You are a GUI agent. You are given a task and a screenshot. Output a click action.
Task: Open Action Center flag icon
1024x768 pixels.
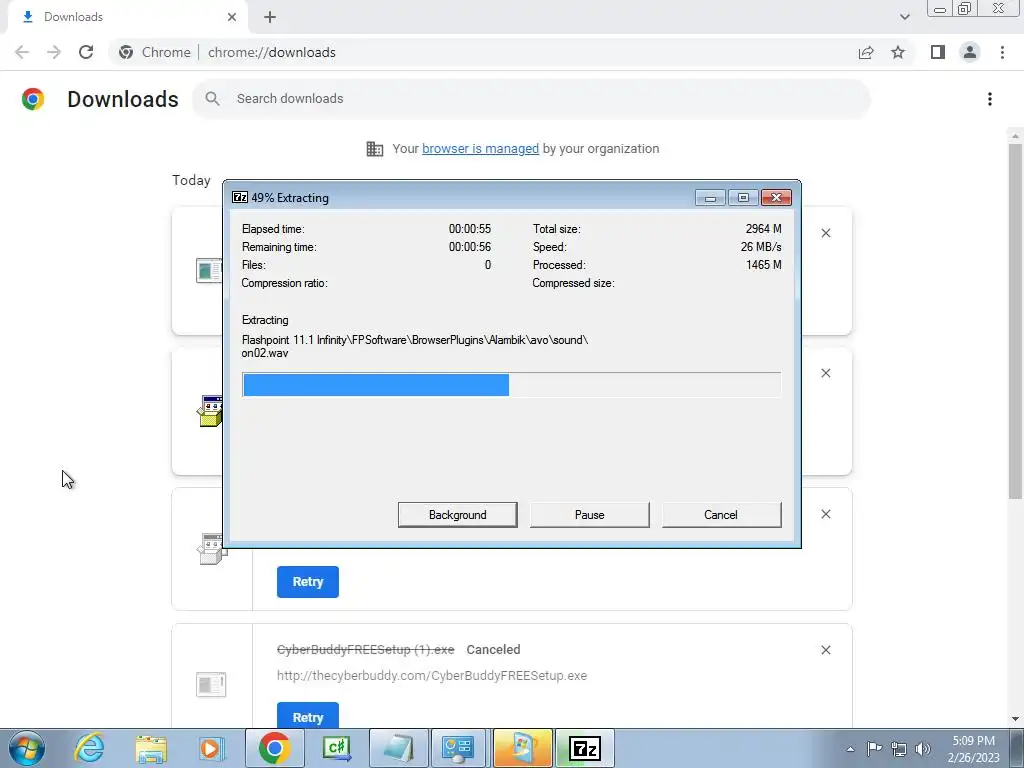click(x=874, y=749)
